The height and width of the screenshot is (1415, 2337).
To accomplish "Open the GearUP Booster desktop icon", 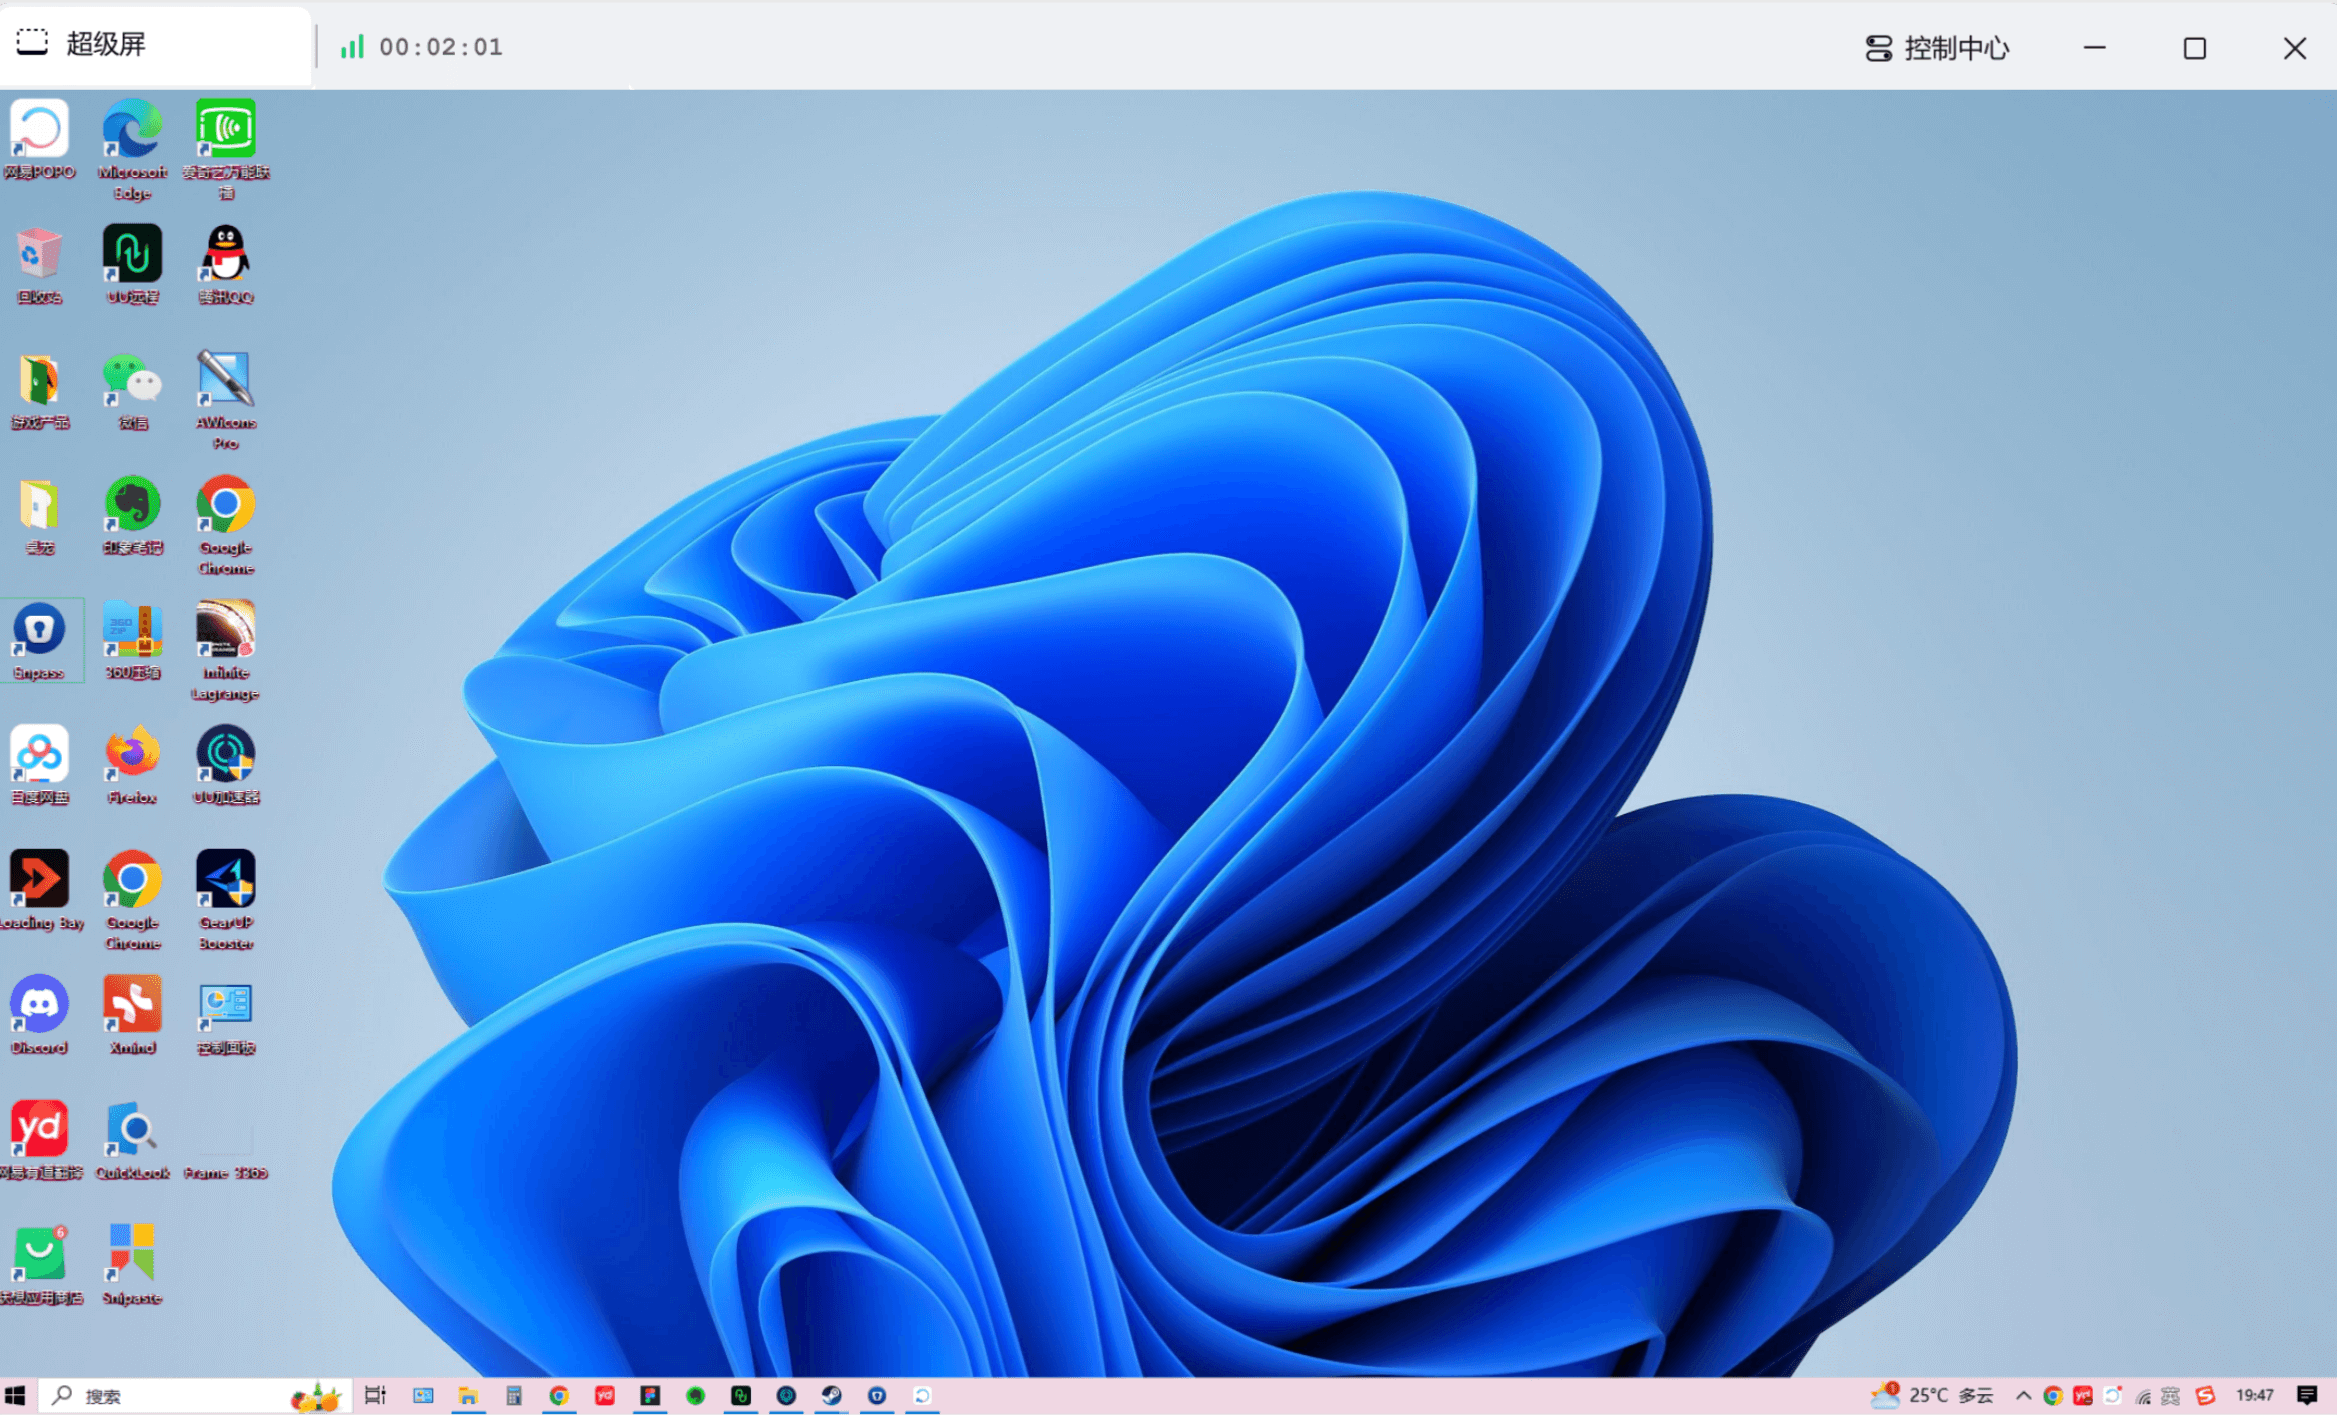I will [225, 882].
